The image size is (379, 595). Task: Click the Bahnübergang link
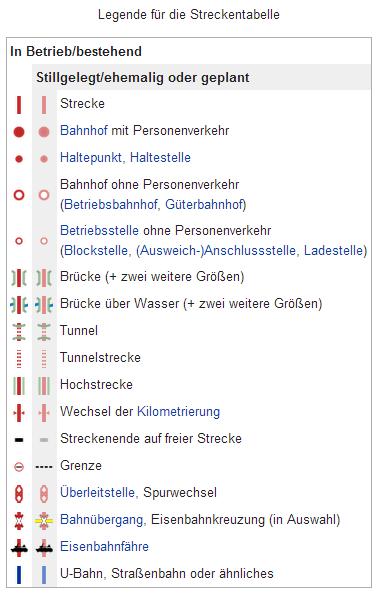click(x=102, y=519)
